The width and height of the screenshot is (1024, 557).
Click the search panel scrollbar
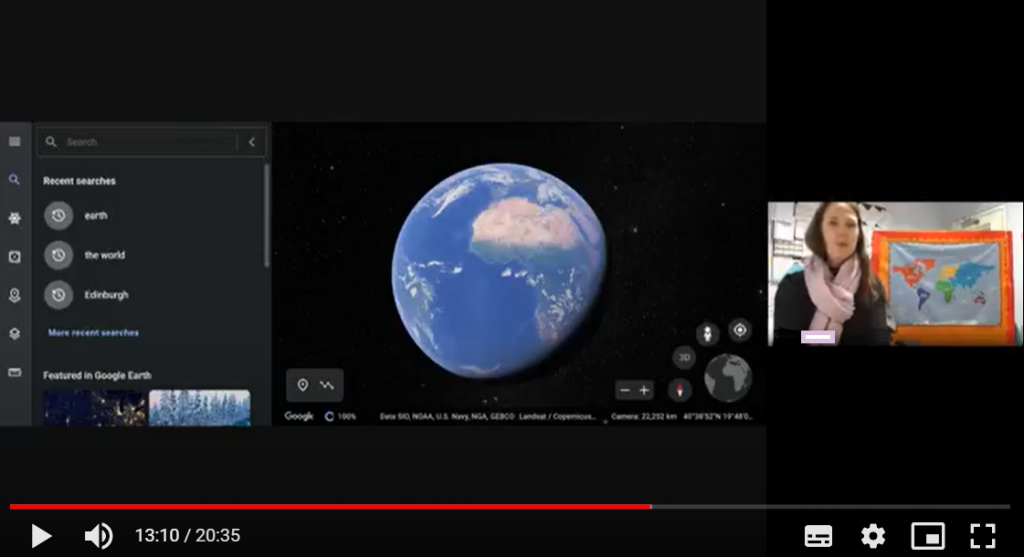266,215
